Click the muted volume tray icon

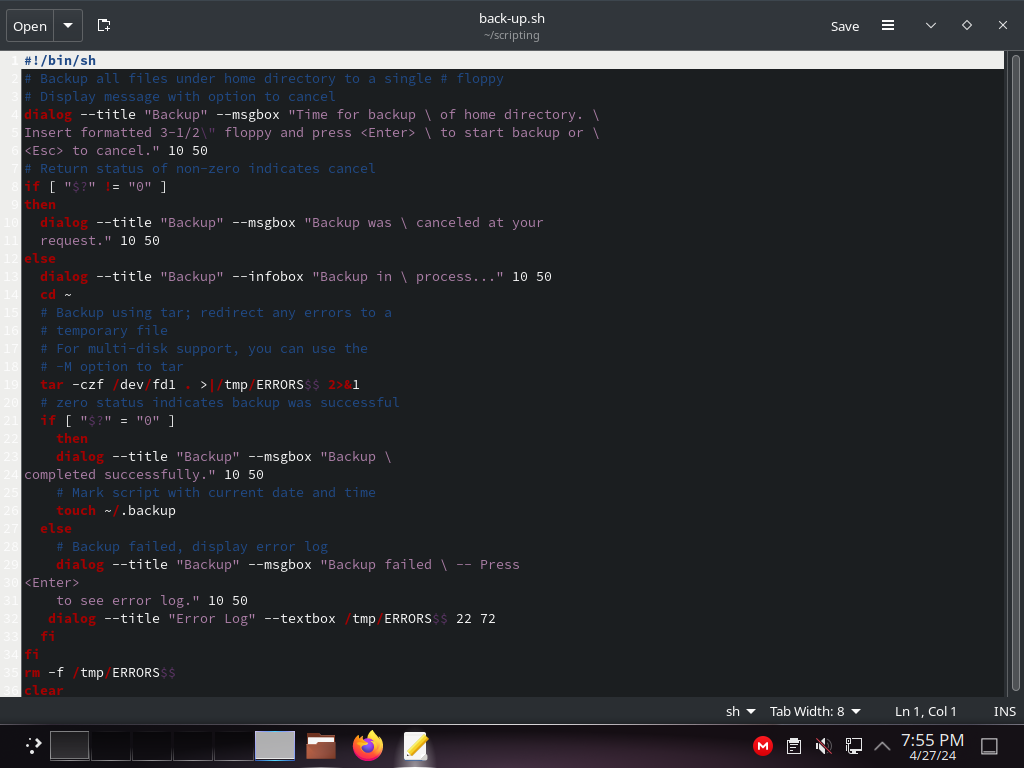(x=824, y=746)
